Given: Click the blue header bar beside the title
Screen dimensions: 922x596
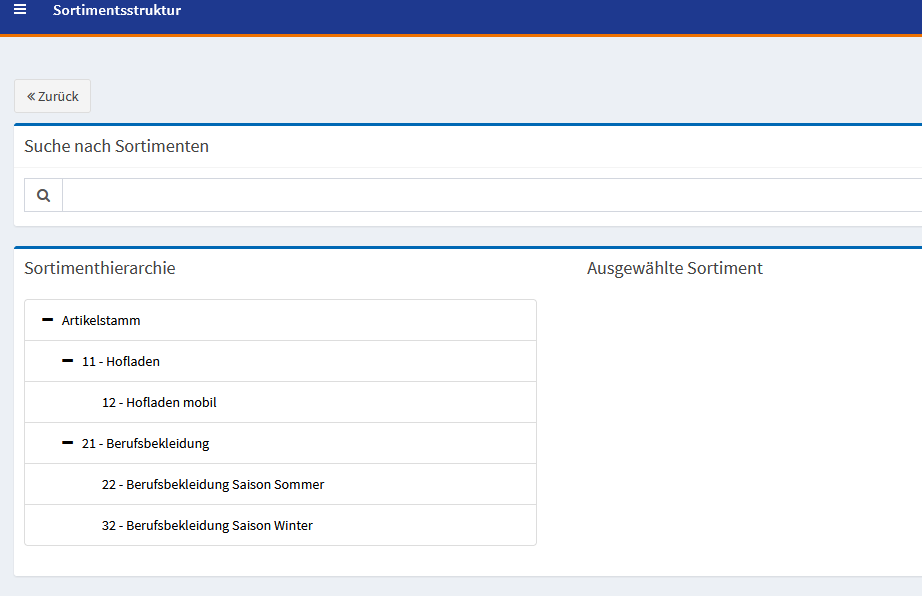Looking at the screenshot, I should 550,14.
